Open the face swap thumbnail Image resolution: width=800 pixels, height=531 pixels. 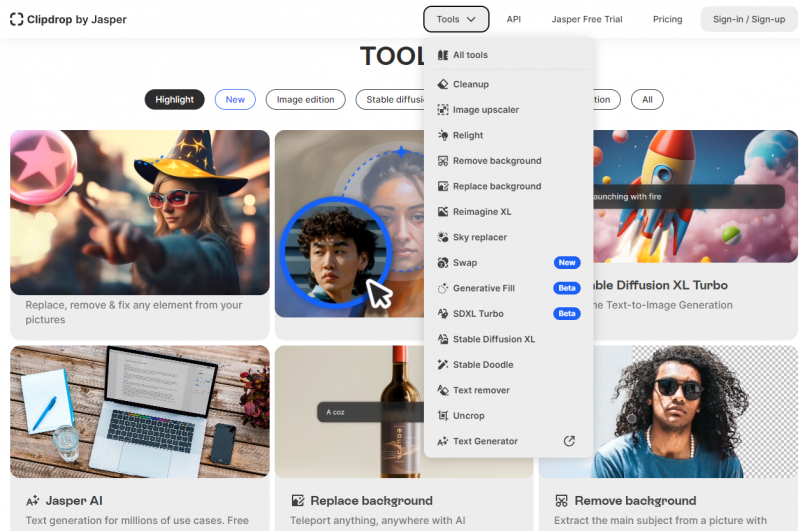(x=349, y=223)
